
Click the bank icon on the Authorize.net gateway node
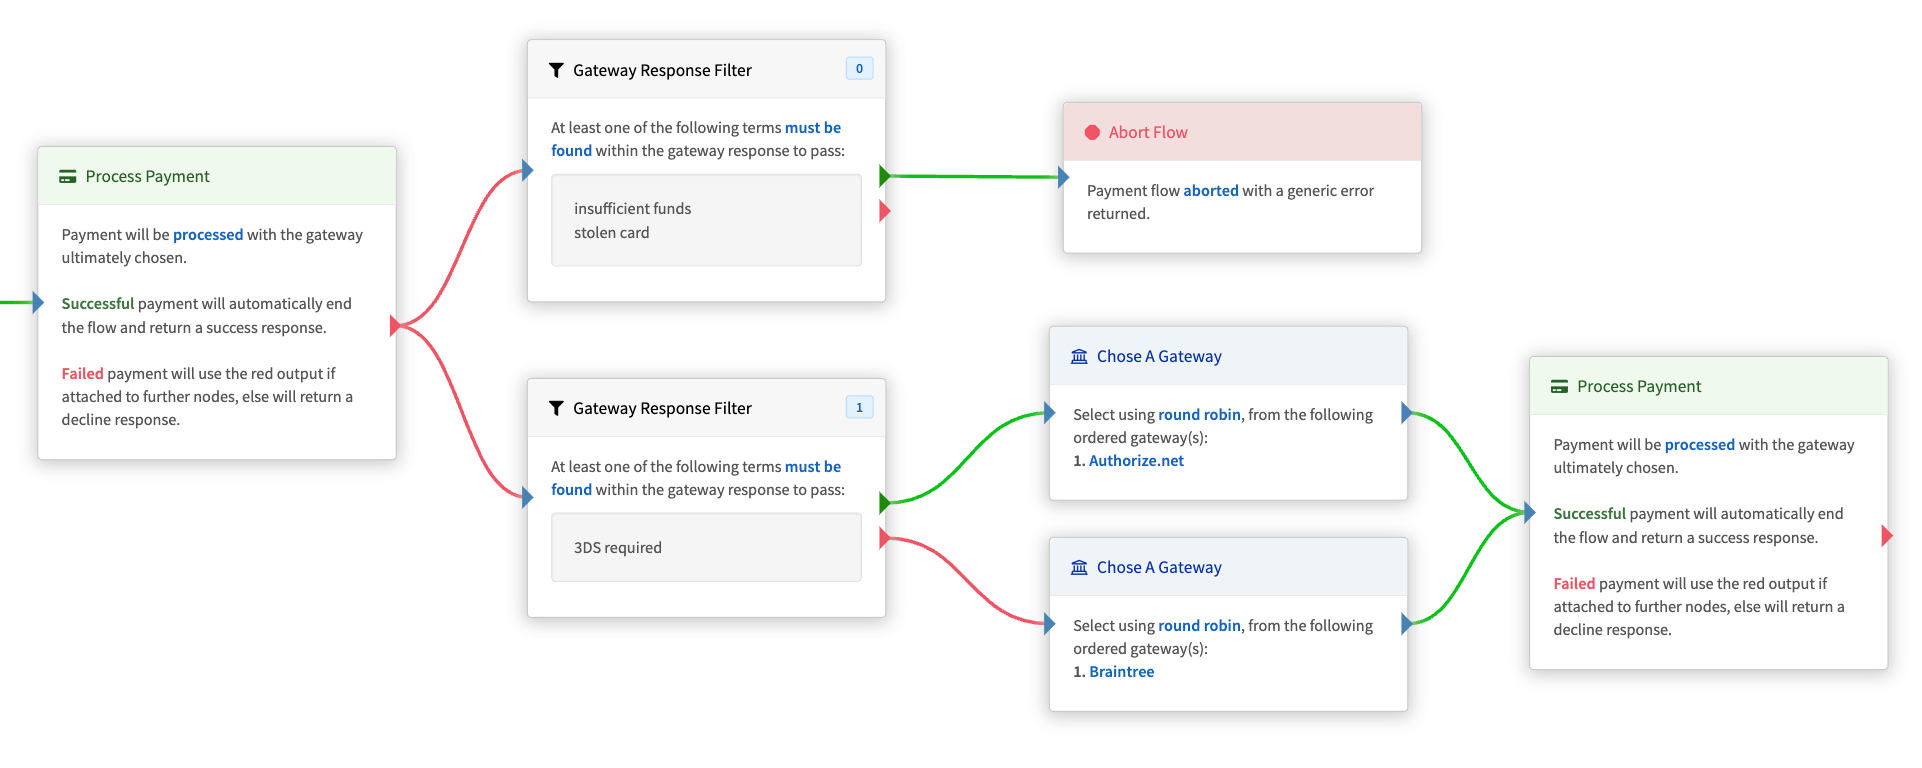pos(1079,357)
